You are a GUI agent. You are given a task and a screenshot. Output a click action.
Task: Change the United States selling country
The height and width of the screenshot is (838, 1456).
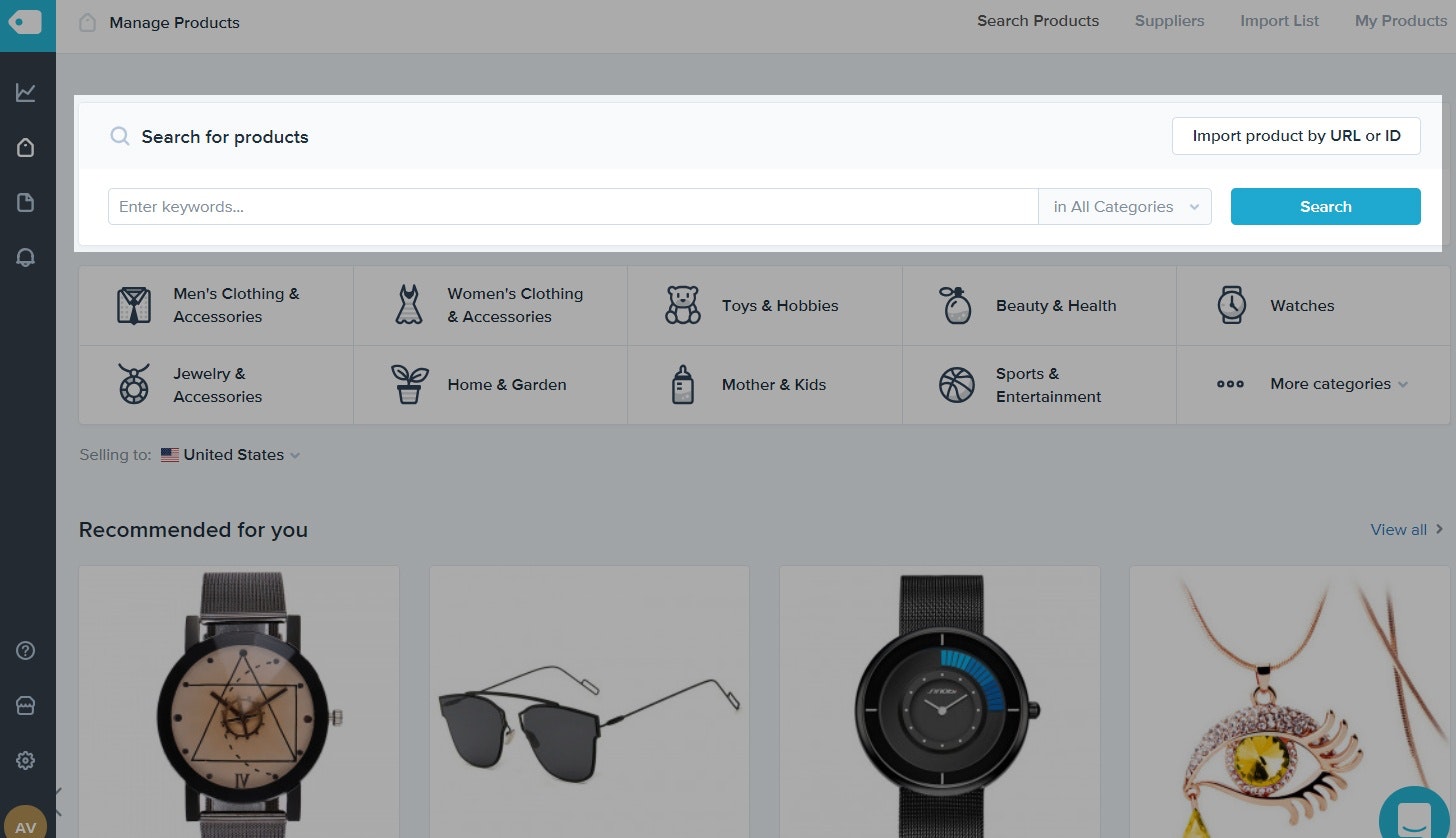pos(232,455)
